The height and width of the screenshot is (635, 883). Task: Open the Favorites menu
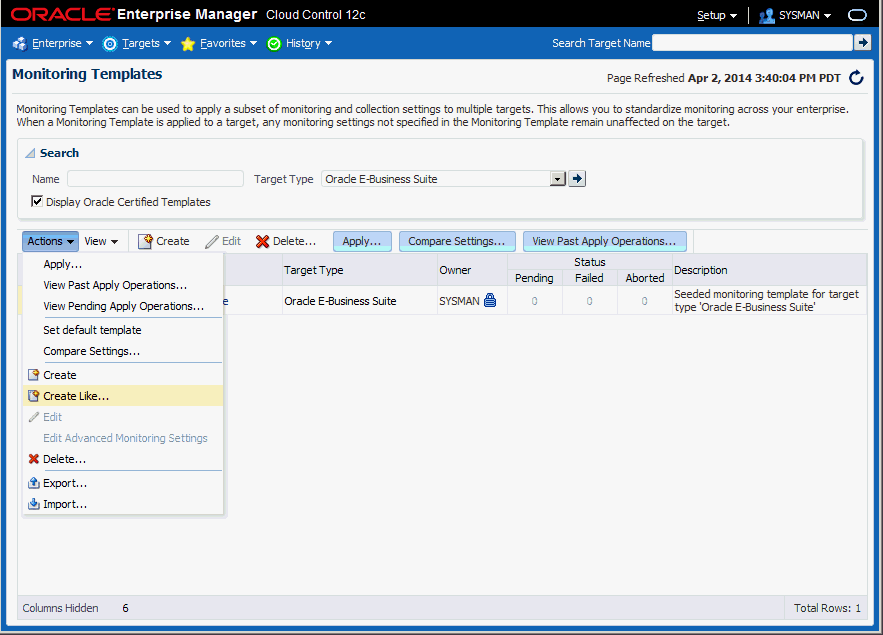(x=228, y=43)
